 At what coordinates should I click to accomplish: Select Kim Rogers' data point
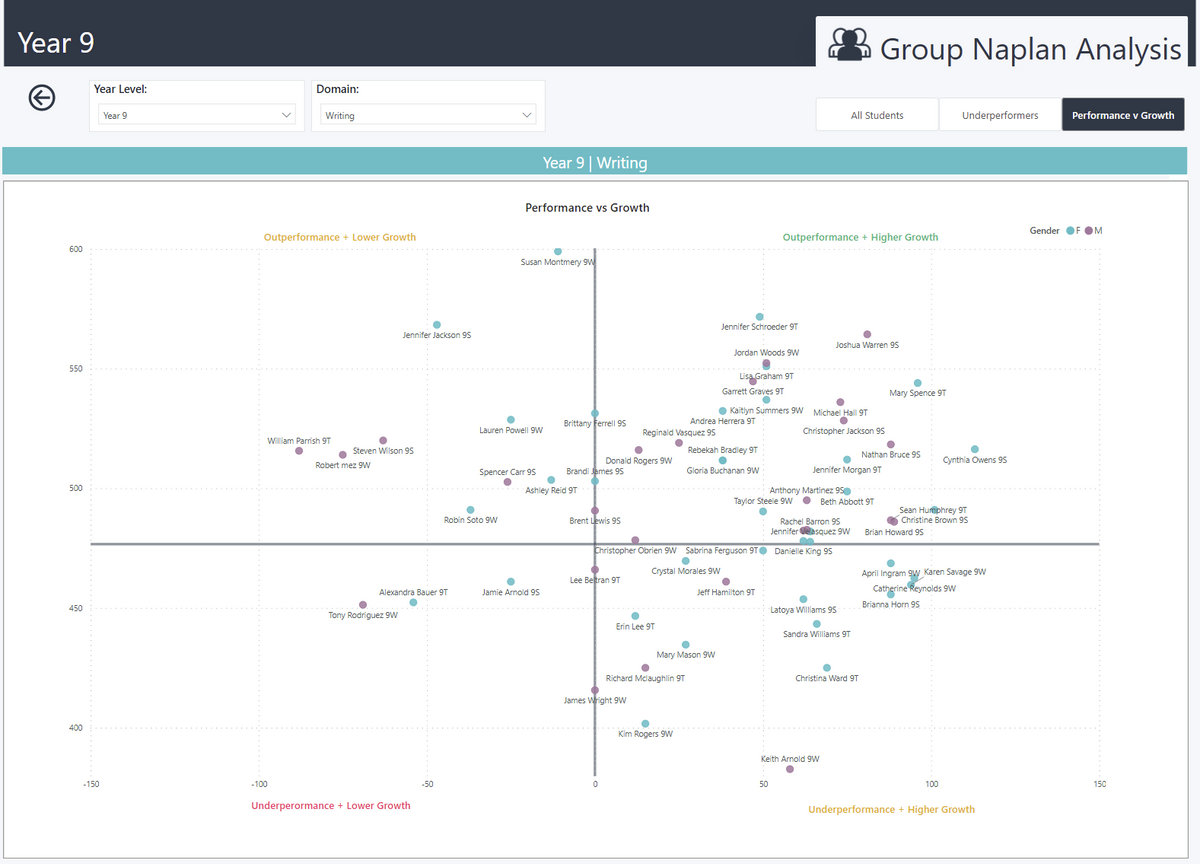point(645,724)
